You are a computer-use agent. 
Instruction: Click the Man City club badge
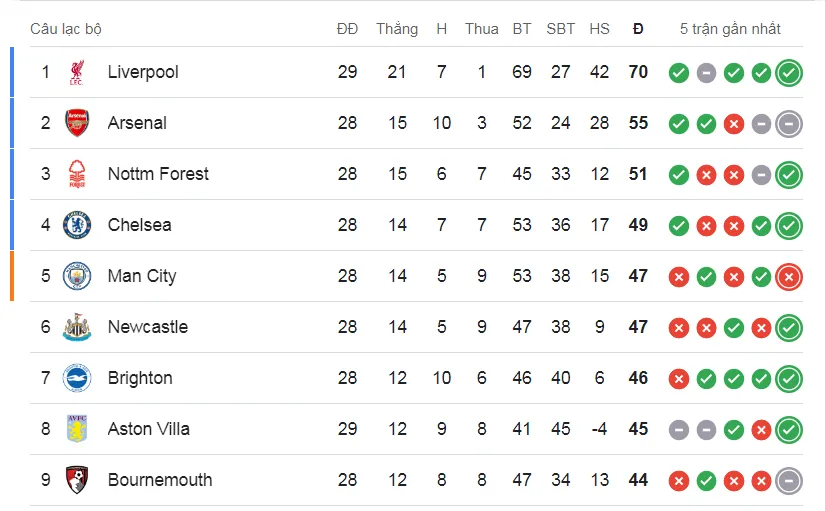click(x=77, y=276)
